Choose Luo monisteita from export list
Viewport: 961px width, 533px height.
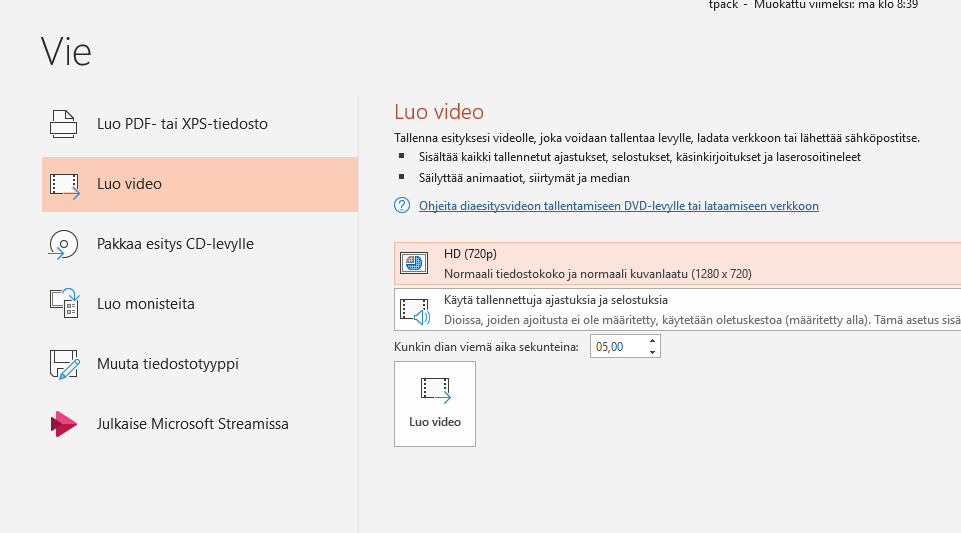click(x=146, y=304)
